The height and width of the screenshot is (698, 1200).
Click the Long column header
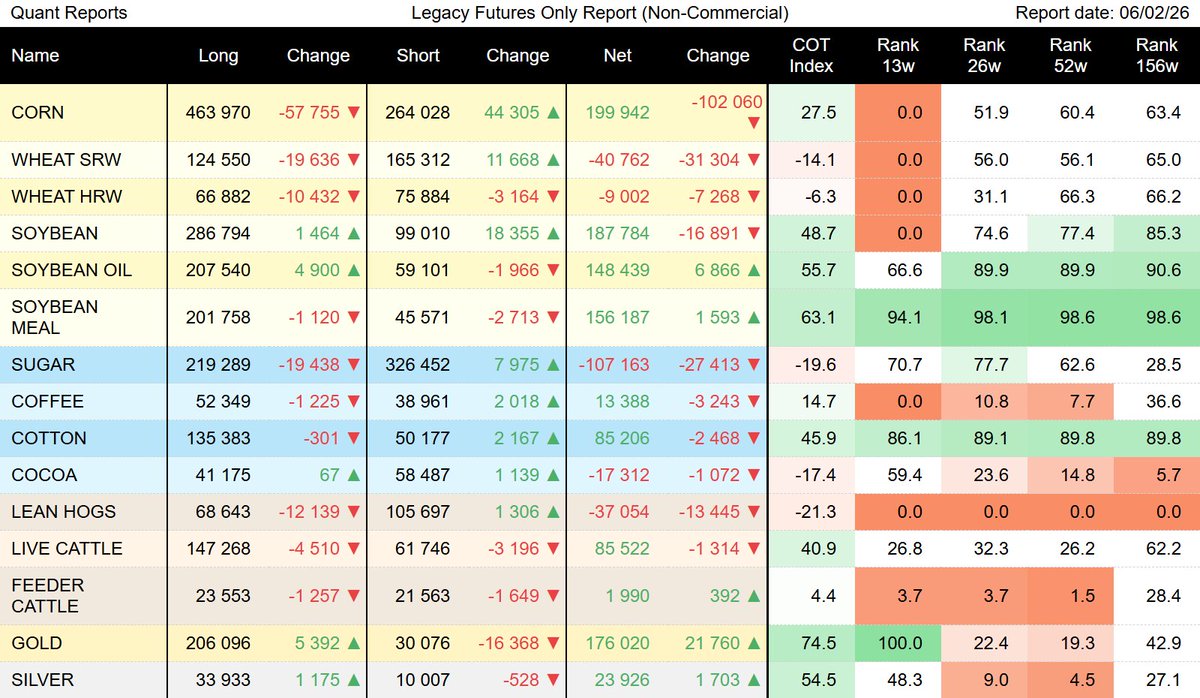218,56
